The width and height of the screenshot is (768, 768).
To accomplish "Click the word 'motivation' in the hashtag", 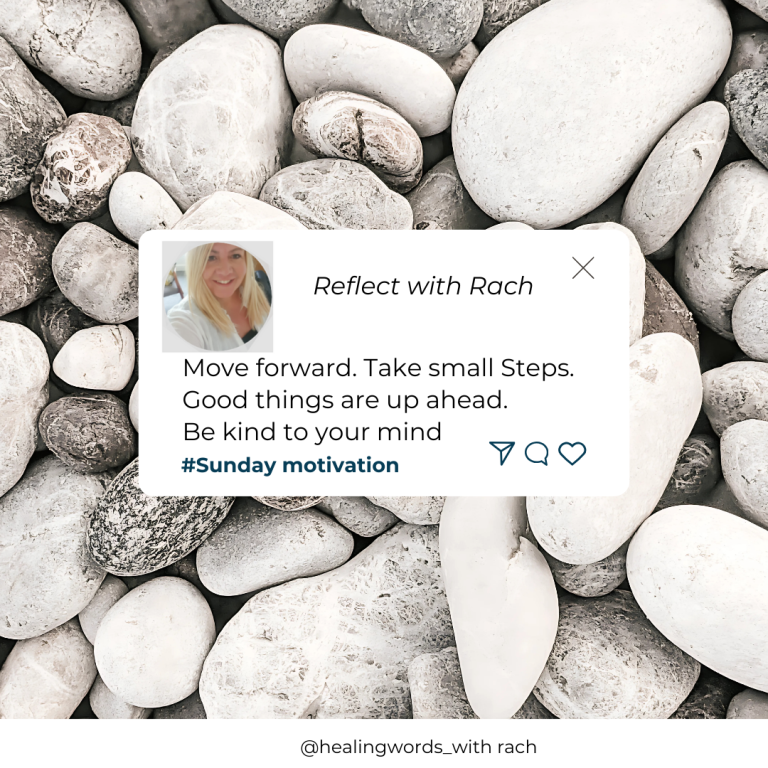I will tap(341, 465).
